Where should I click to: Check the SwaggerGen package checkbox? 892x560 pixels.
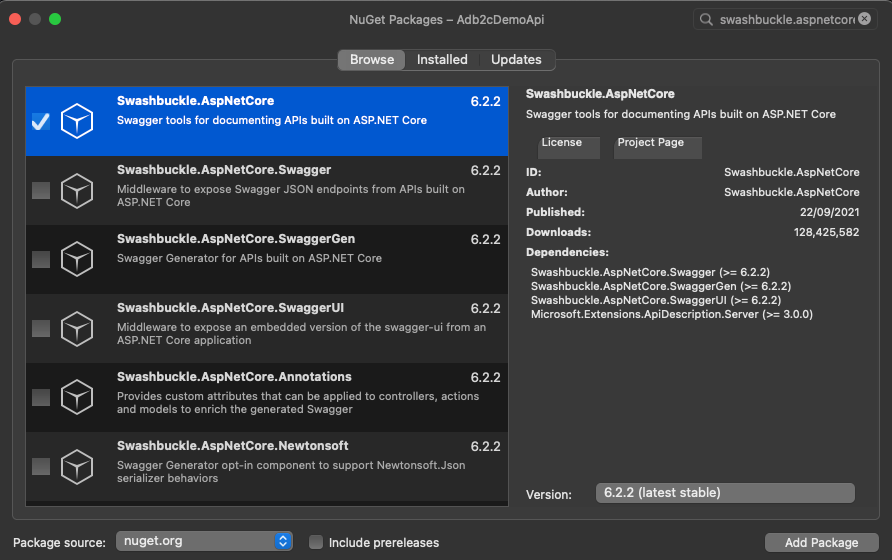(x=40, y=260)
